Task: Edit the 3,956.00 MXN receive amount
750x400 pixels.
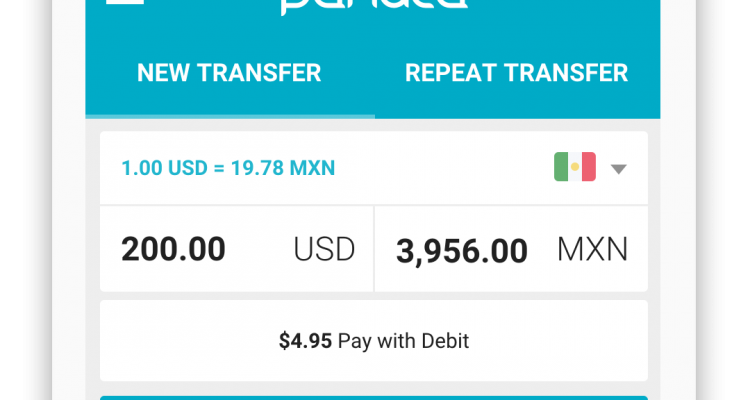Action: (x=511, y=249)
